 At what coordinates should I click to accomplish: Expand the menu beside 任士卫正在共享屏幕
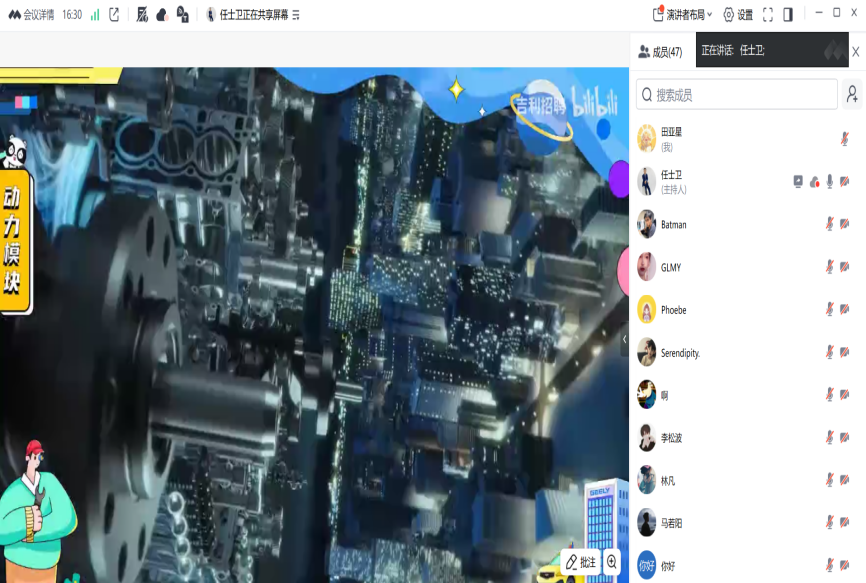pos(297,15)
